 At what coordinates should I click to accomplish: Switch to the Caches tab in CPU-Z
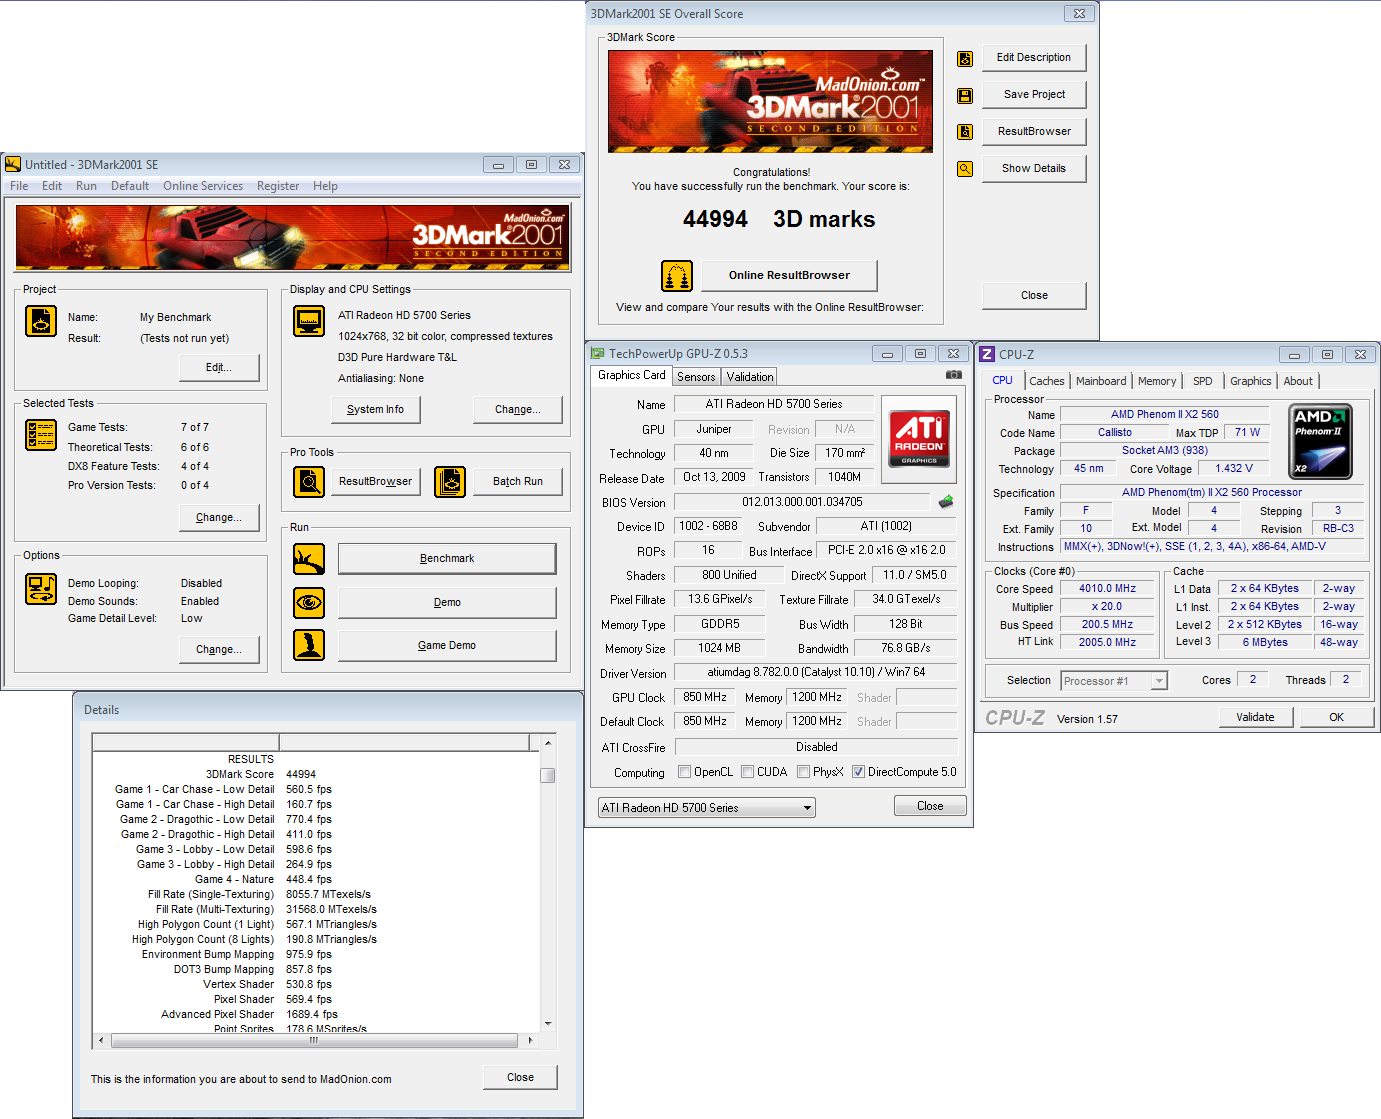pos(1047,381)
